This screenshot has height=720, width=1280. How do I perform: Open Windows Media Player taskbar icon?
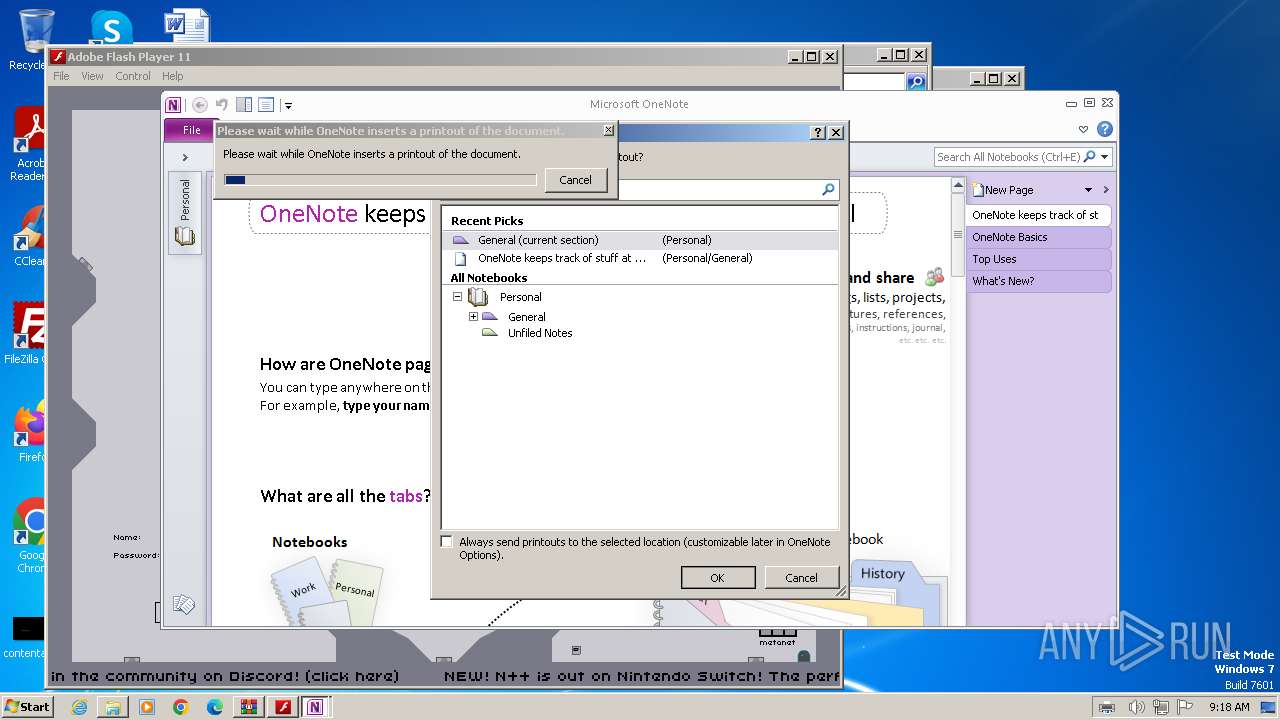coord(147,707)
